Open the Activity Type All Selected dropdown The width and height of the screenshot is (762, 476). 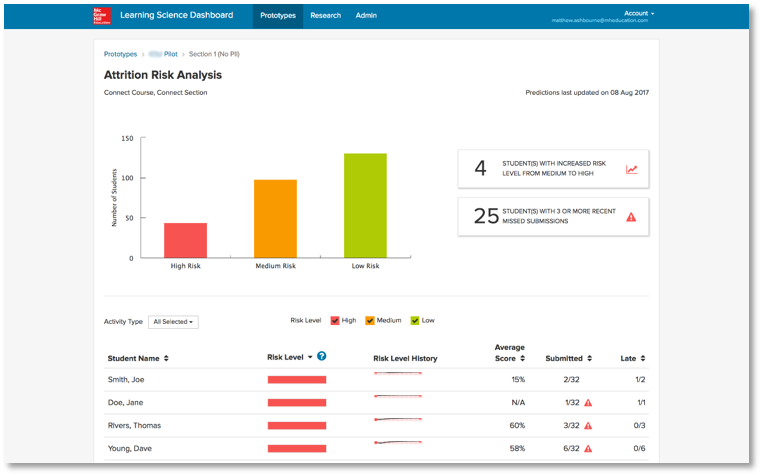(173, 322)
